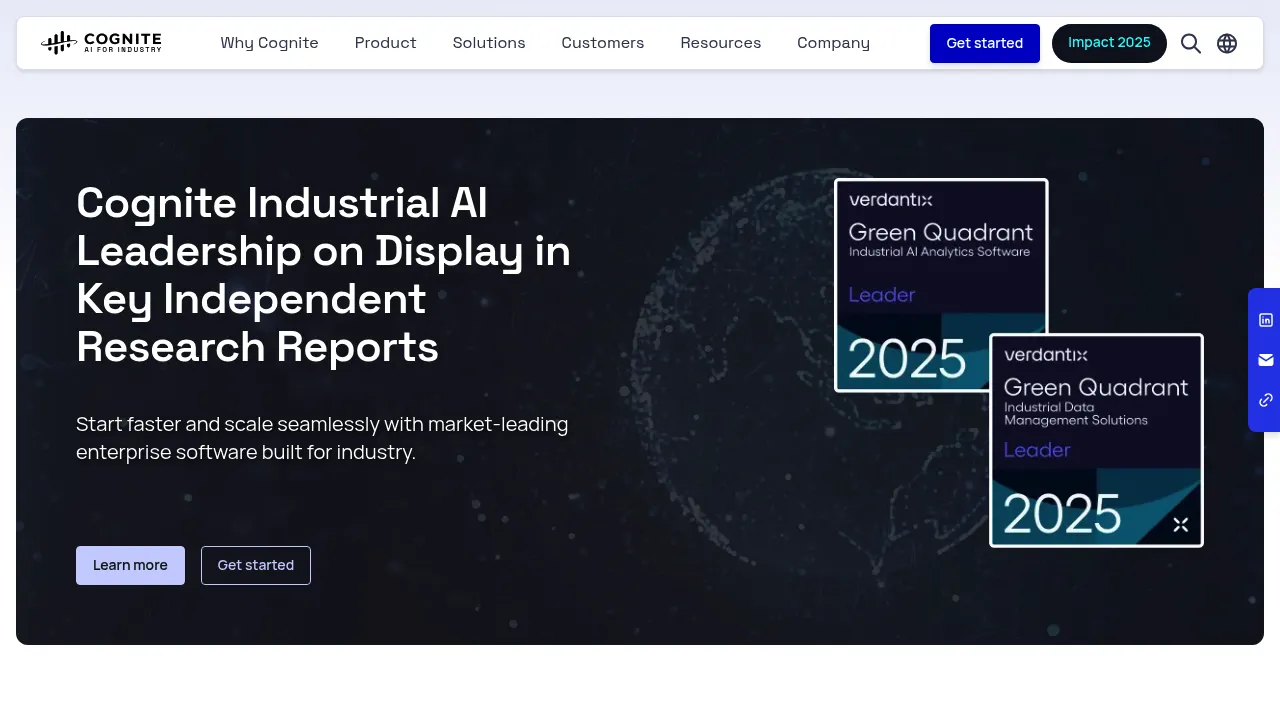Open the Company menu item
The width and height of the screenshot is (1280, 720).
tap(834, 43)
